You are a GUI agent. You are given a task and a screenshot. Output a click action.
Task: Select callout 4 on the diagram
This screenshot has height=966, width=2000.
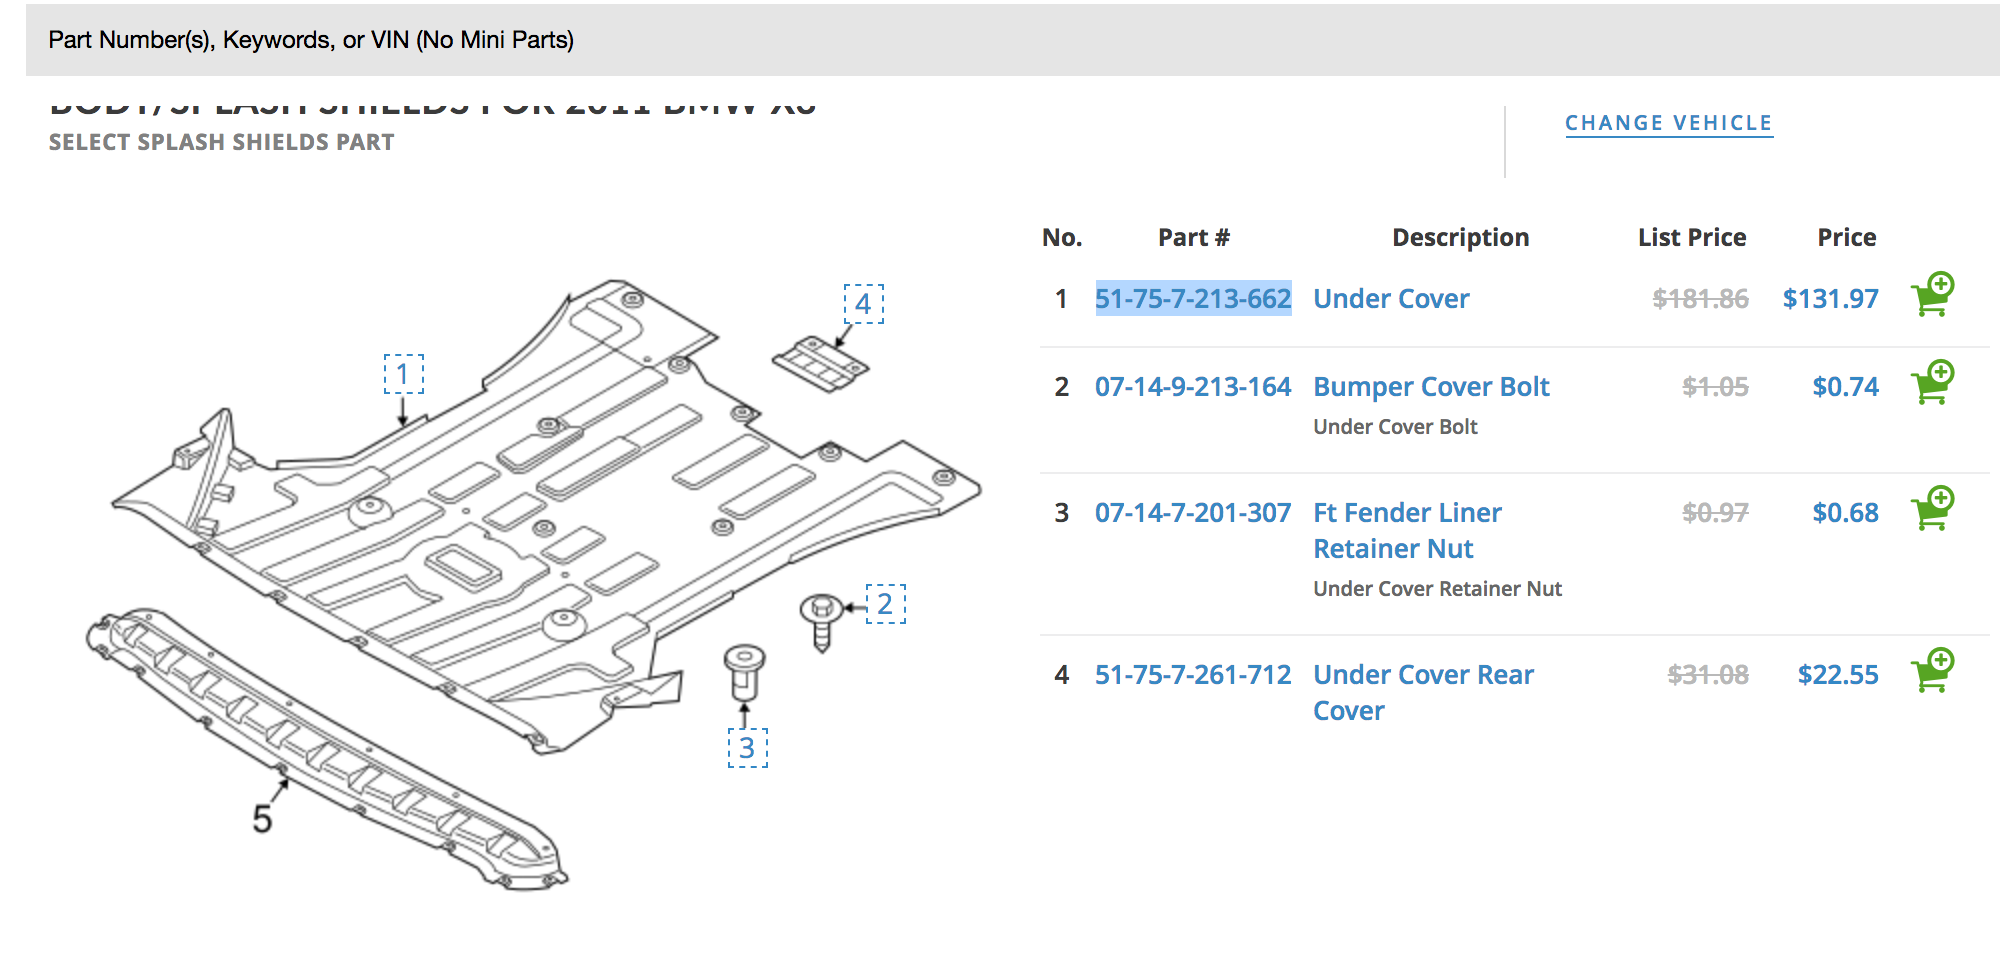(863, 303)
